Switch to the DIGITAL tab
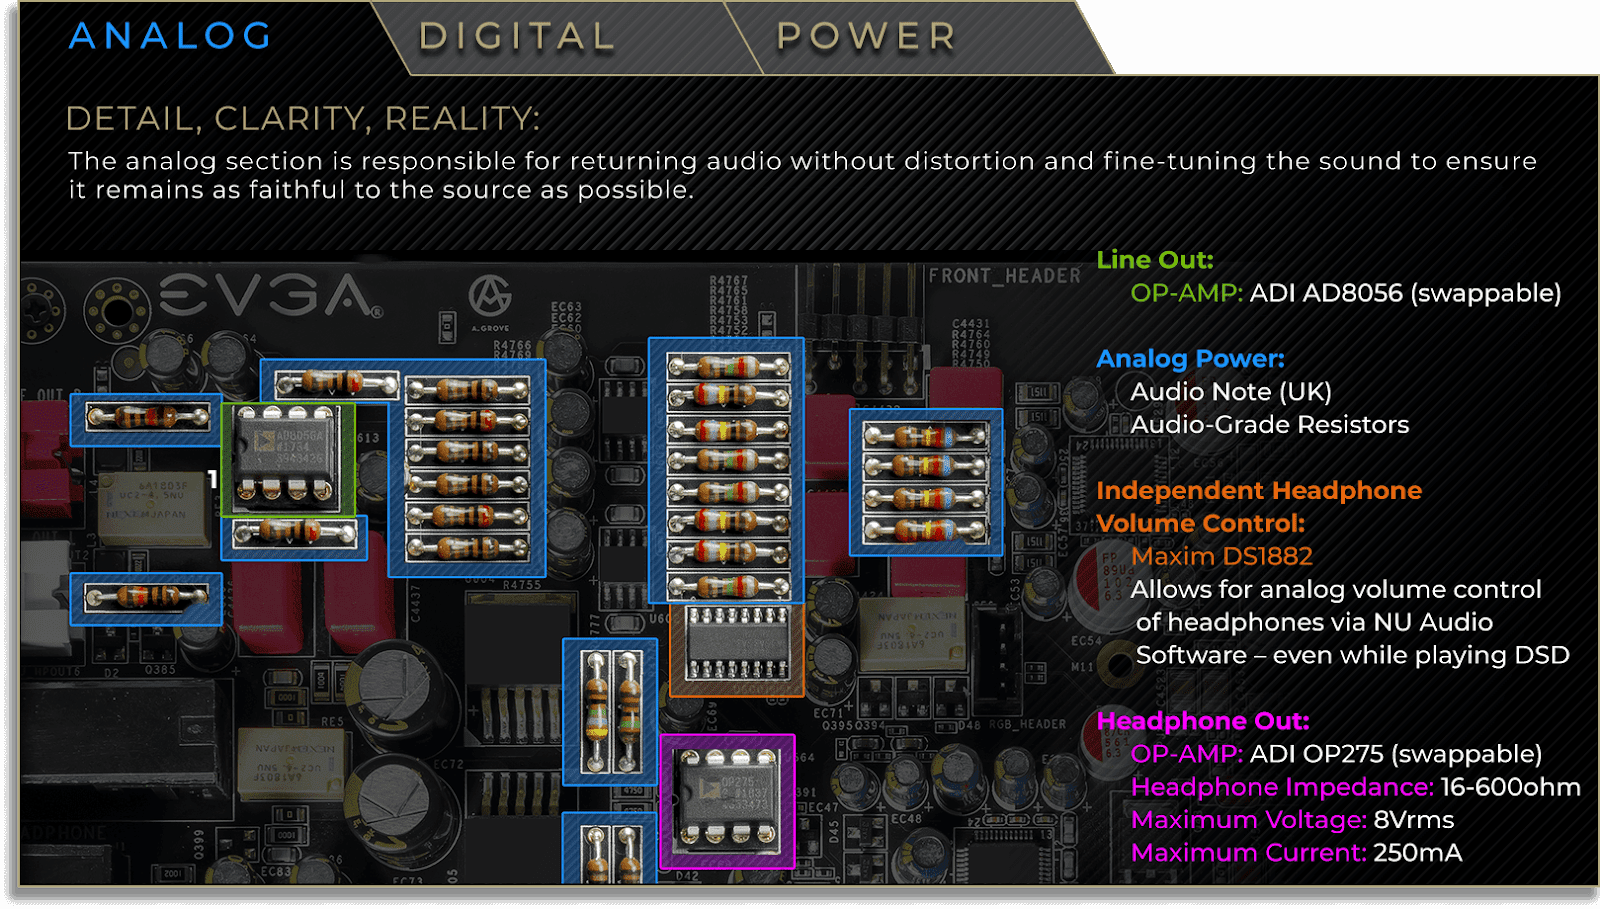 (x=516, y=38)
